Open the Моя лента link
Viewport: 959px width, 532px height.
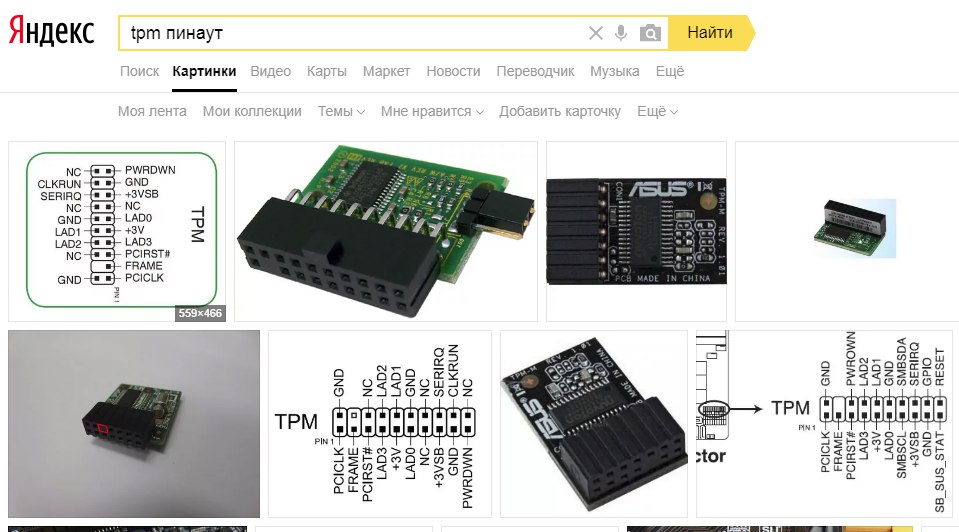(x=152, y=111)
